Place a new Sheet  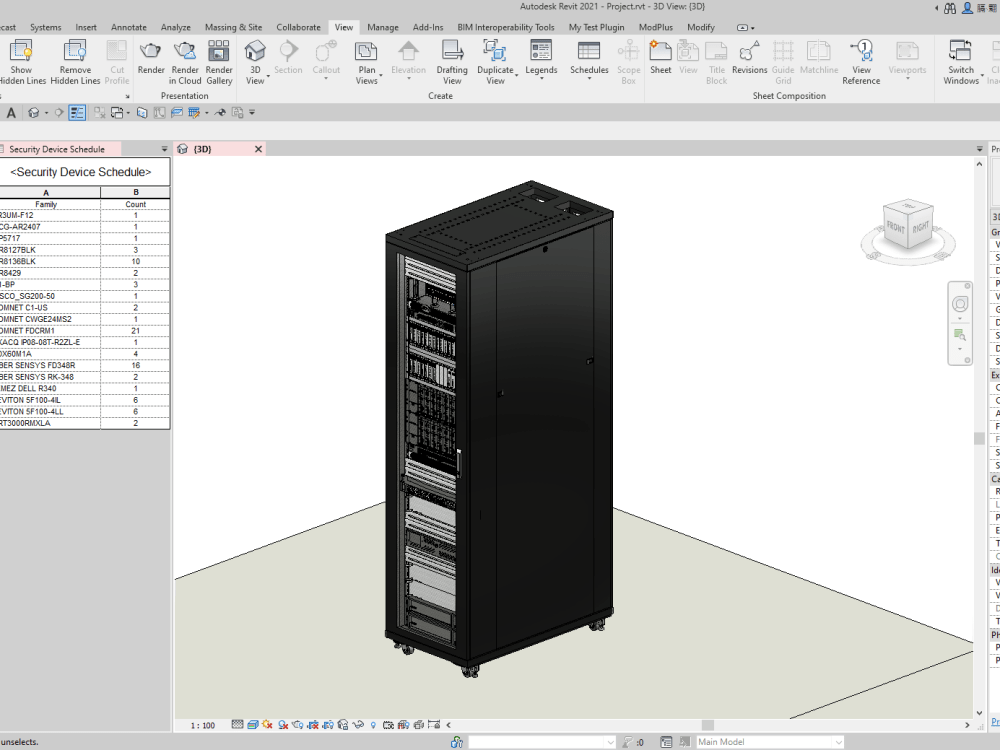pyautogui.click(x=660, y=60)
